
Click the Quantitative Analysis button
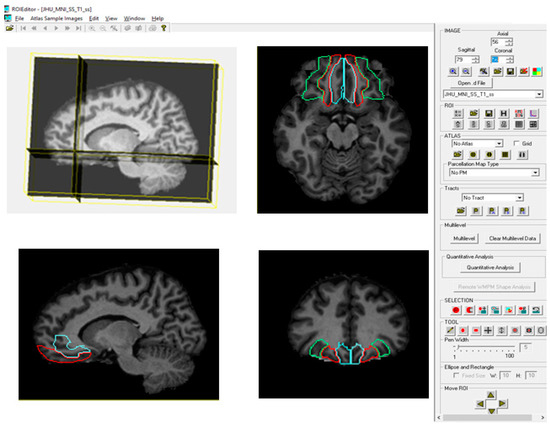[x=490, y=267]
